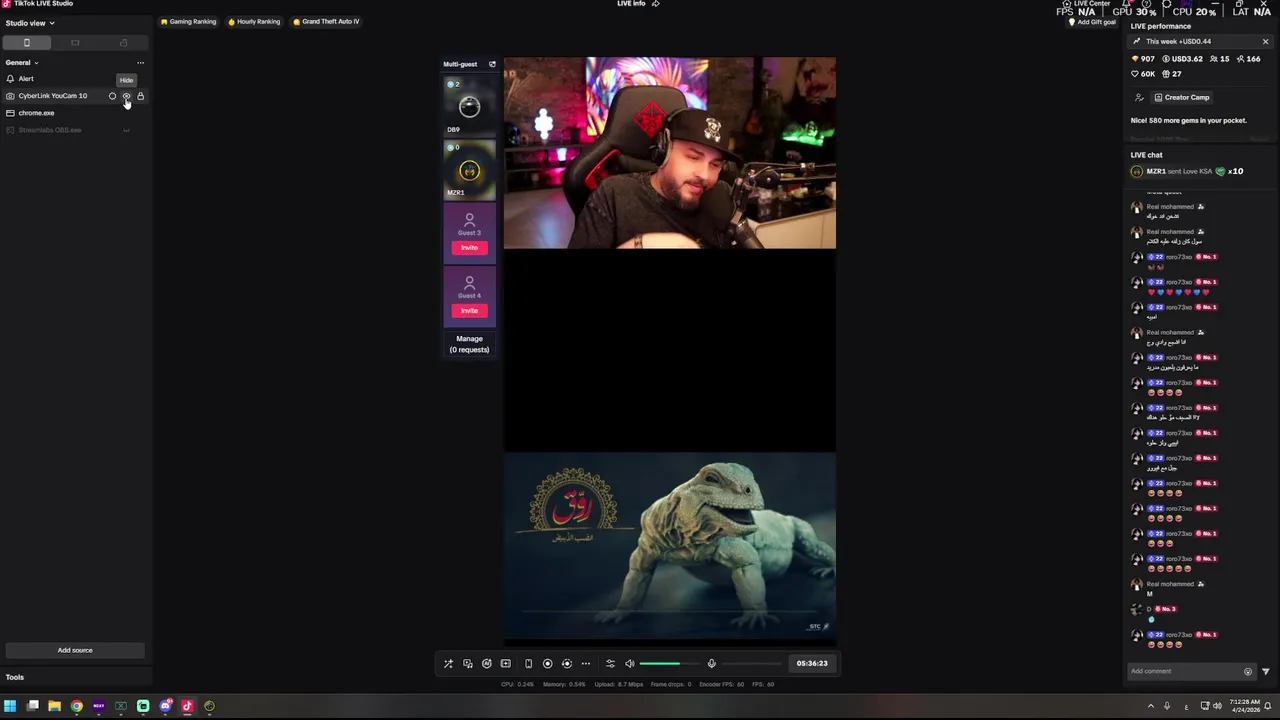Screen dimensions: 1280x720
Task: Open Manage guest requests
Action: tap(469, 344)
